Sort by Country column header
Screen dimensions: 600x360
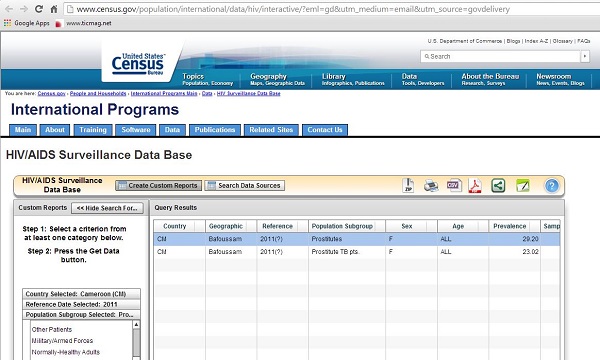179,226
